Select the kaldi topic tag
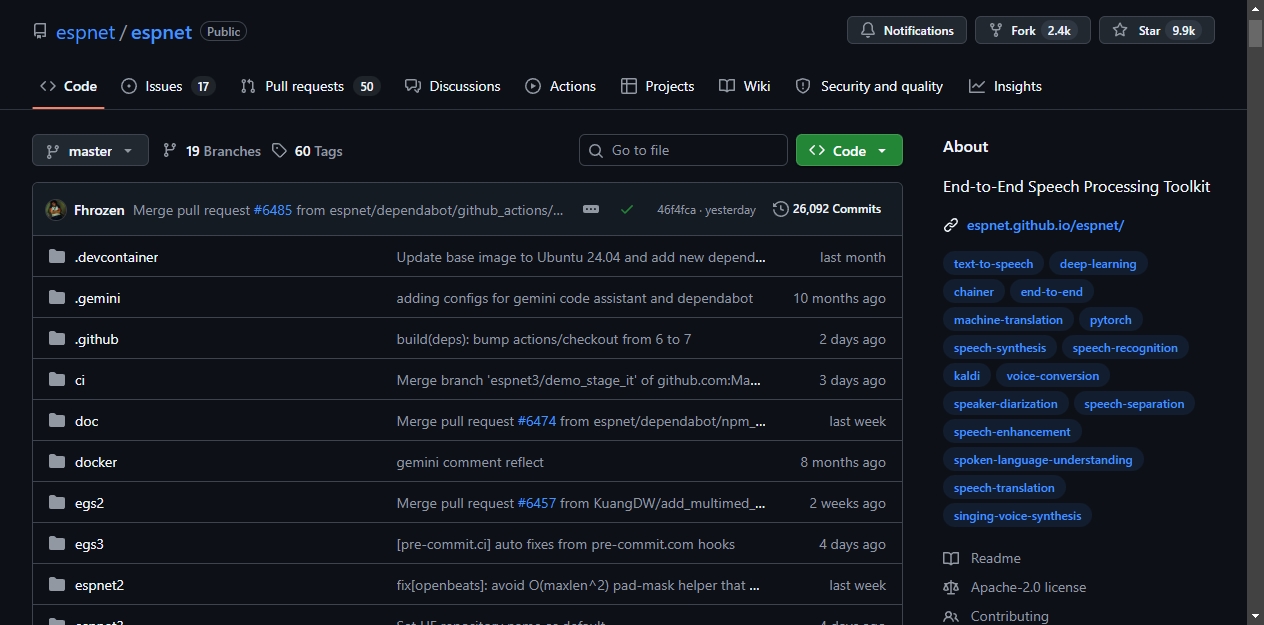 (x=967, y=376)
